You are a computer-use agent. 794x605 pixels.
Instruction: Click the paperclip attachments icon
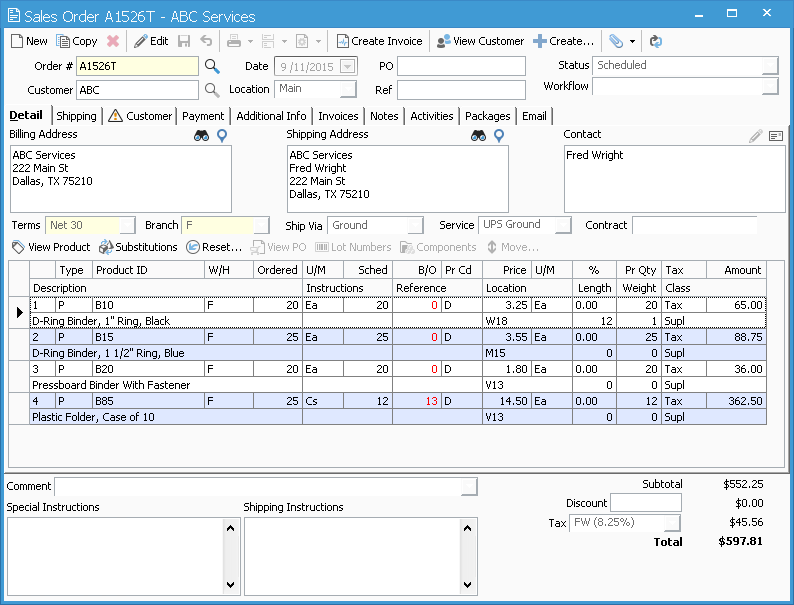pos(616,41)
